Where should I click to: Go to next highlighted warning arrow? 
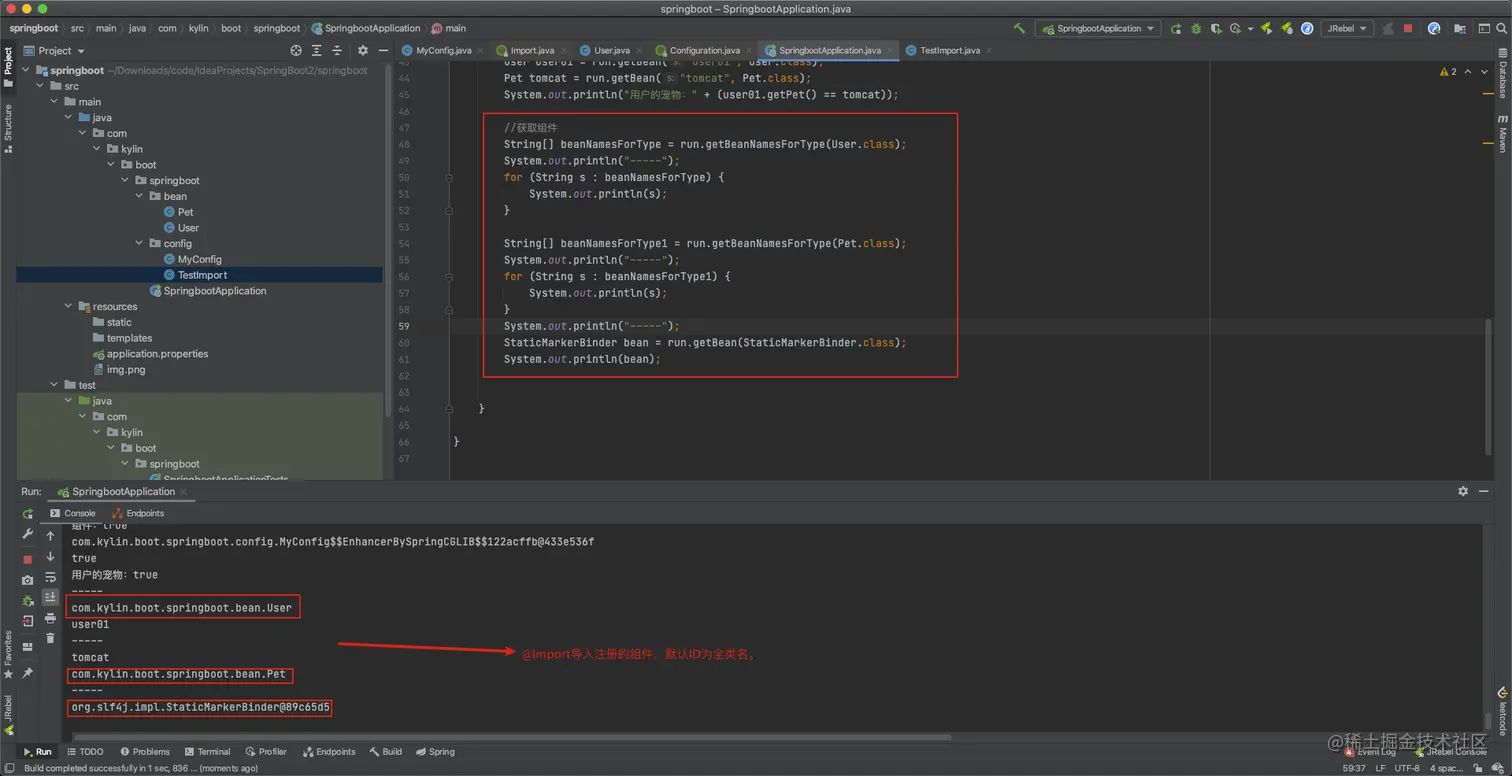1484,72
